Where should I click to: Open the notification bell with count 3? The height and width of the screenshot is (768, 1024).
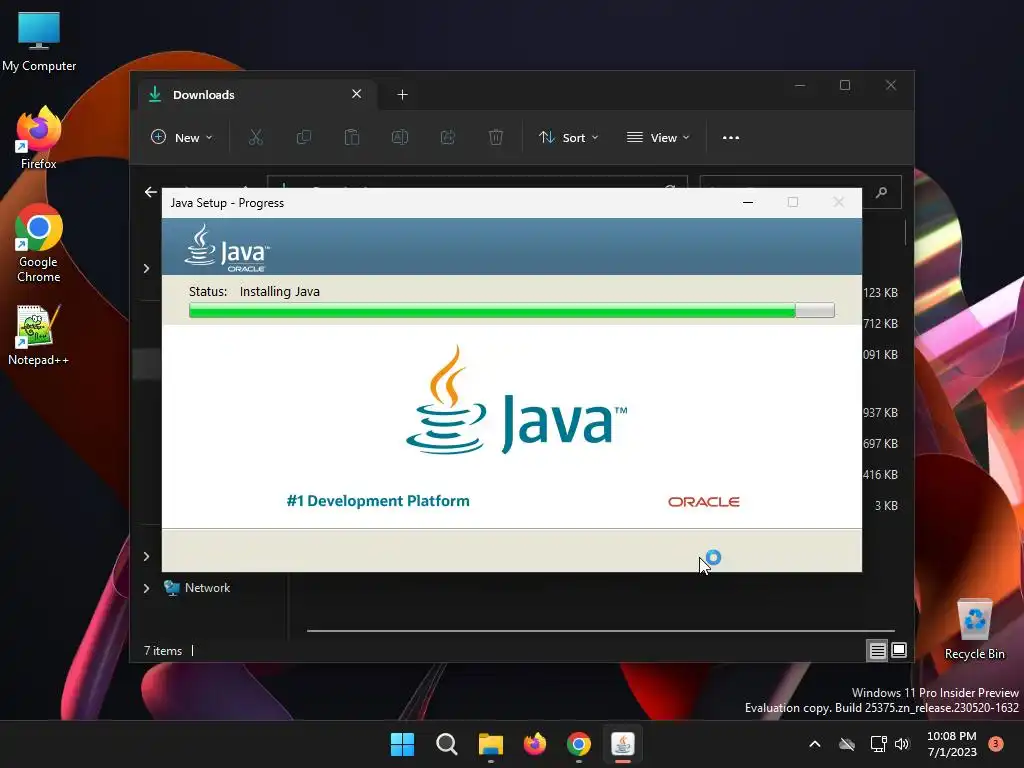pos(995,744)
